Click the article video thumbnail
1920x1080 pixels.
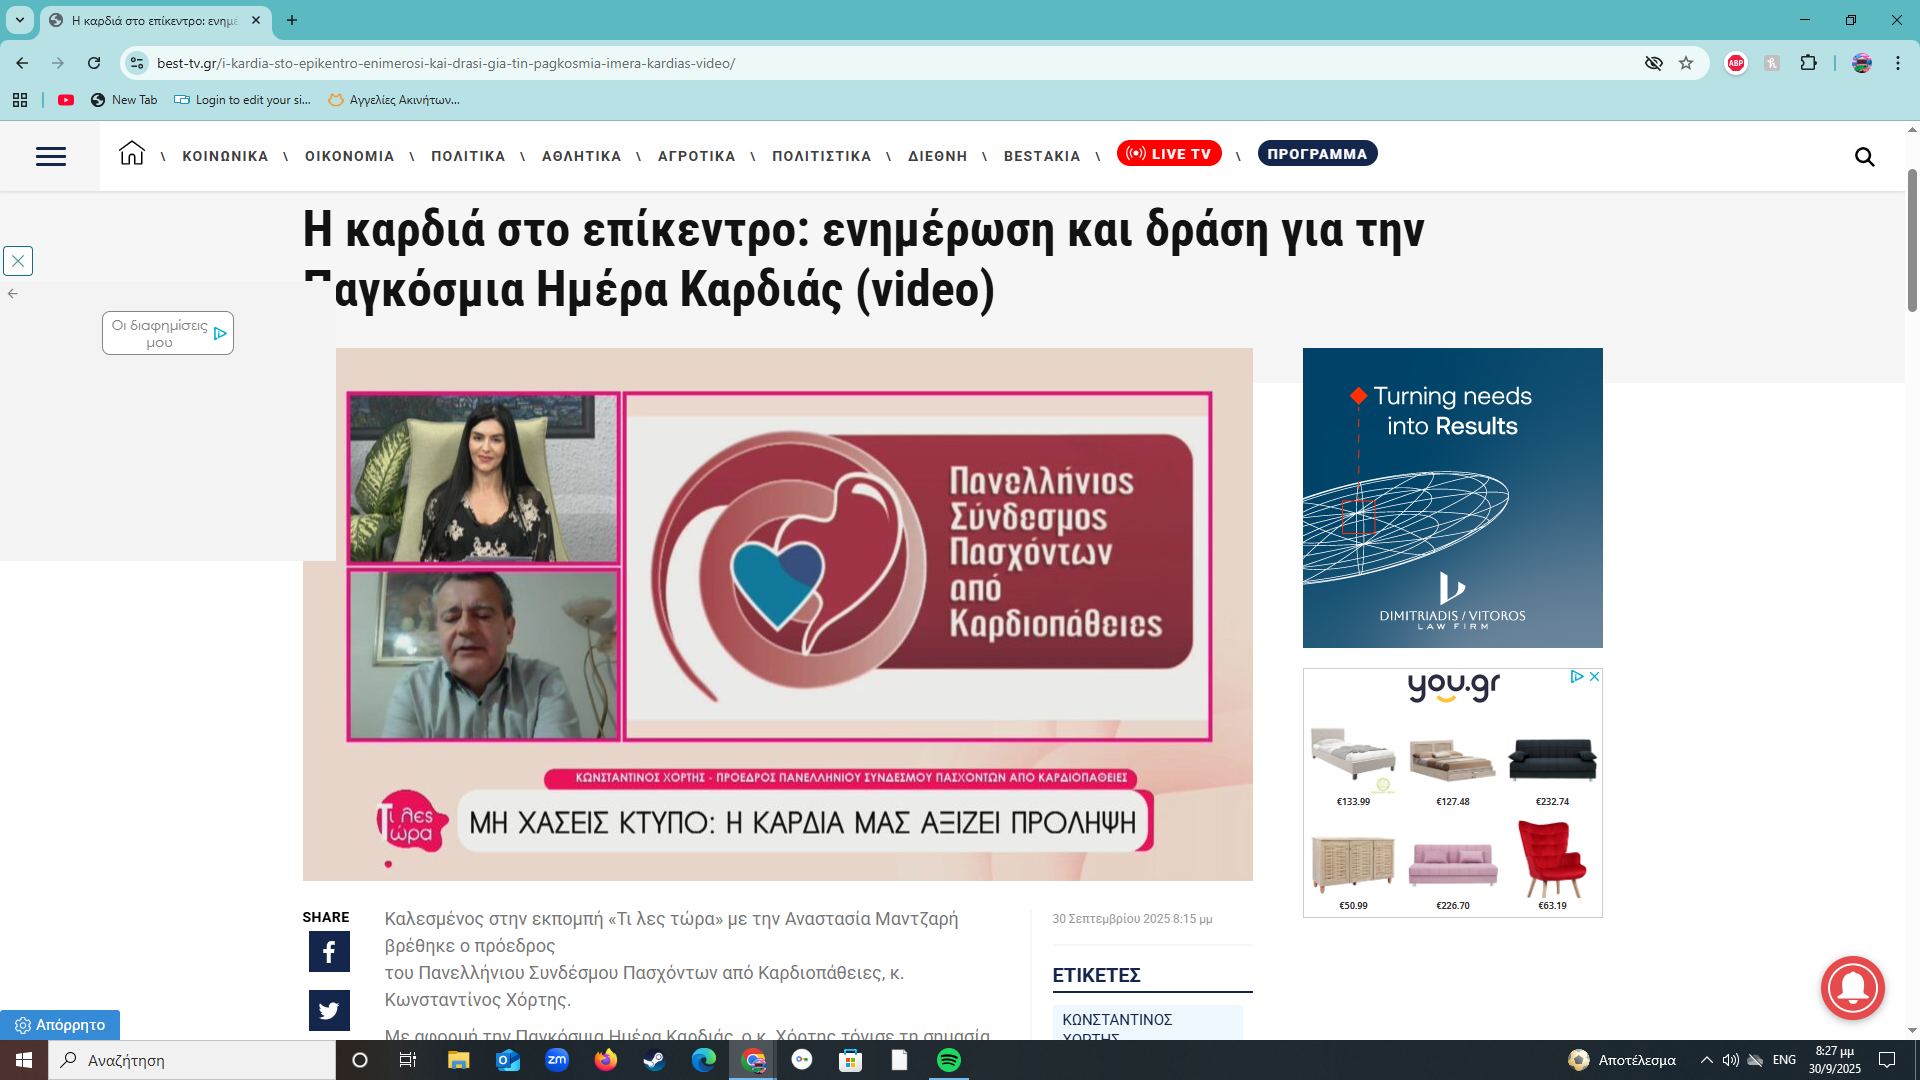tap(777, 614)
